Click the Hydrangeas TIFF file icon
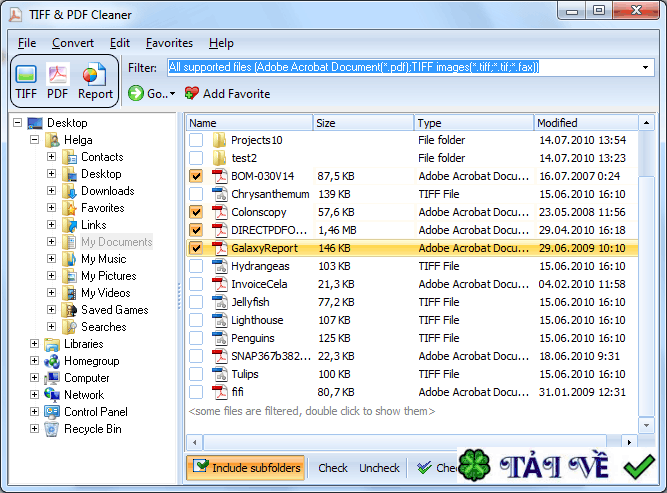Screen dimensions: 667x493 (219, 266)
